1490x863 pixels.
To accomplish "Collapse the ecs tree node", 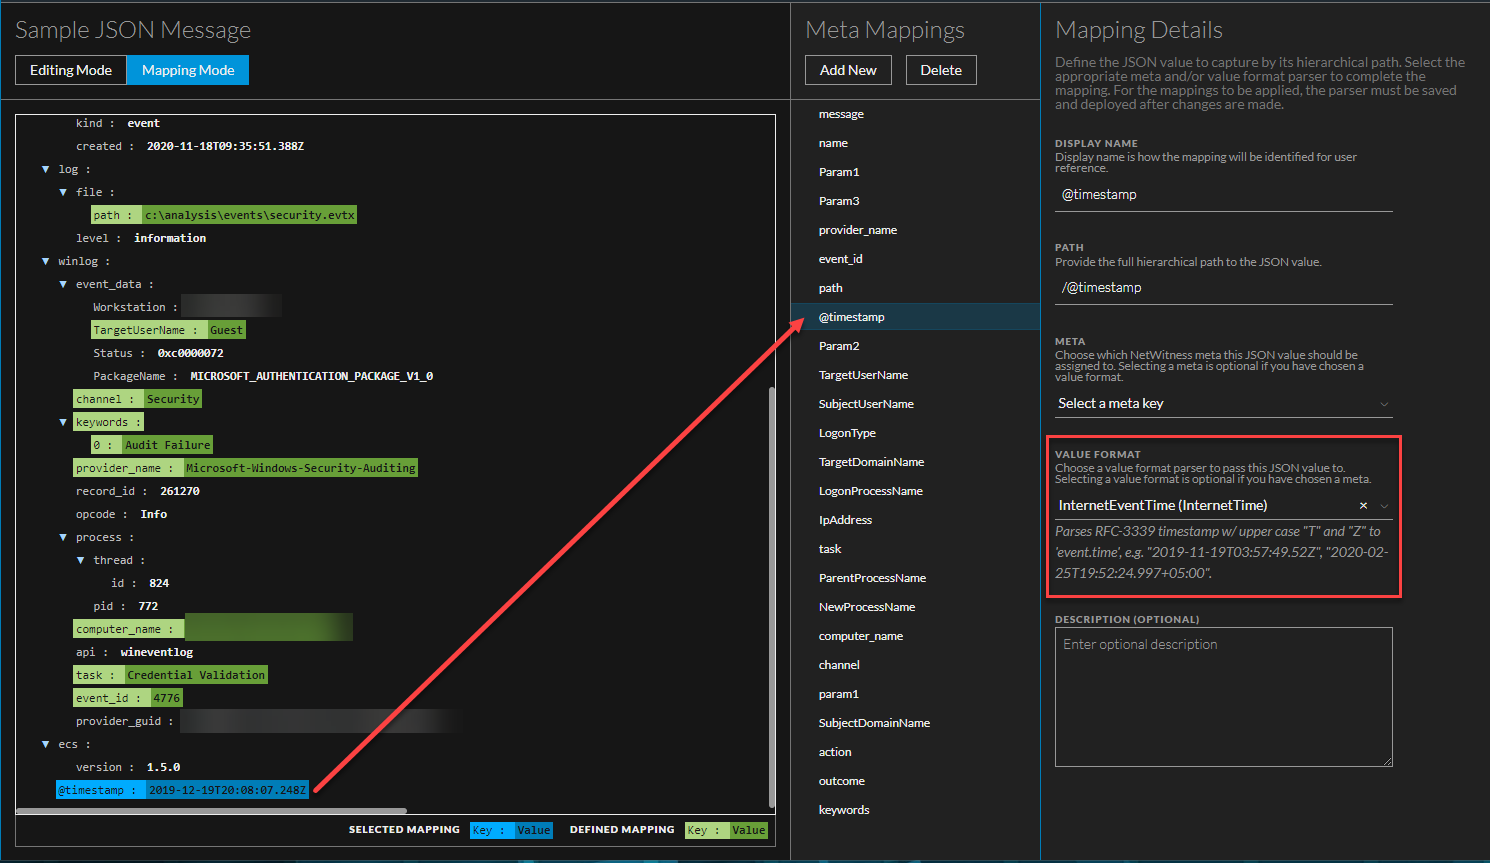I will pyautogui.click(x=46, y=744).
